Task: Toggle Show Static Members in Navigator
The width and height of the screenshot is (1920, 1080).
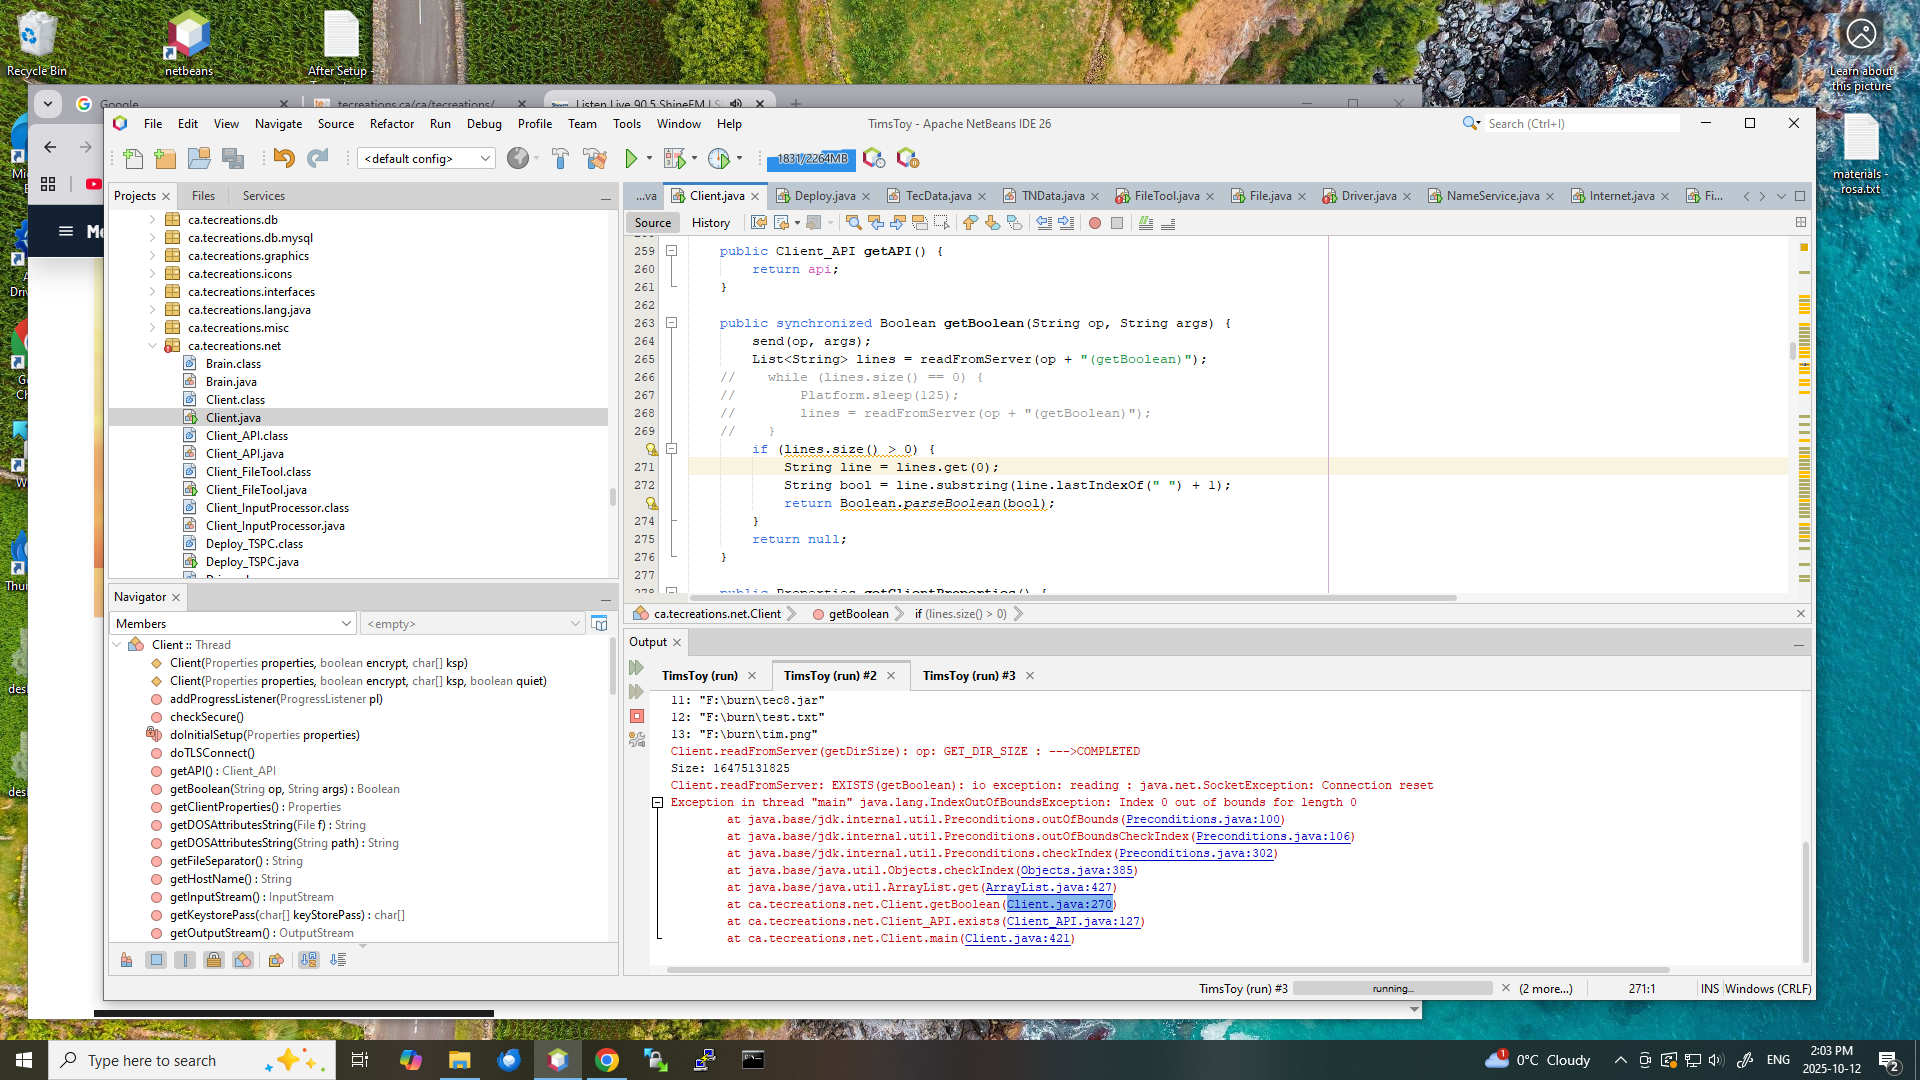Action: [185, 960]
